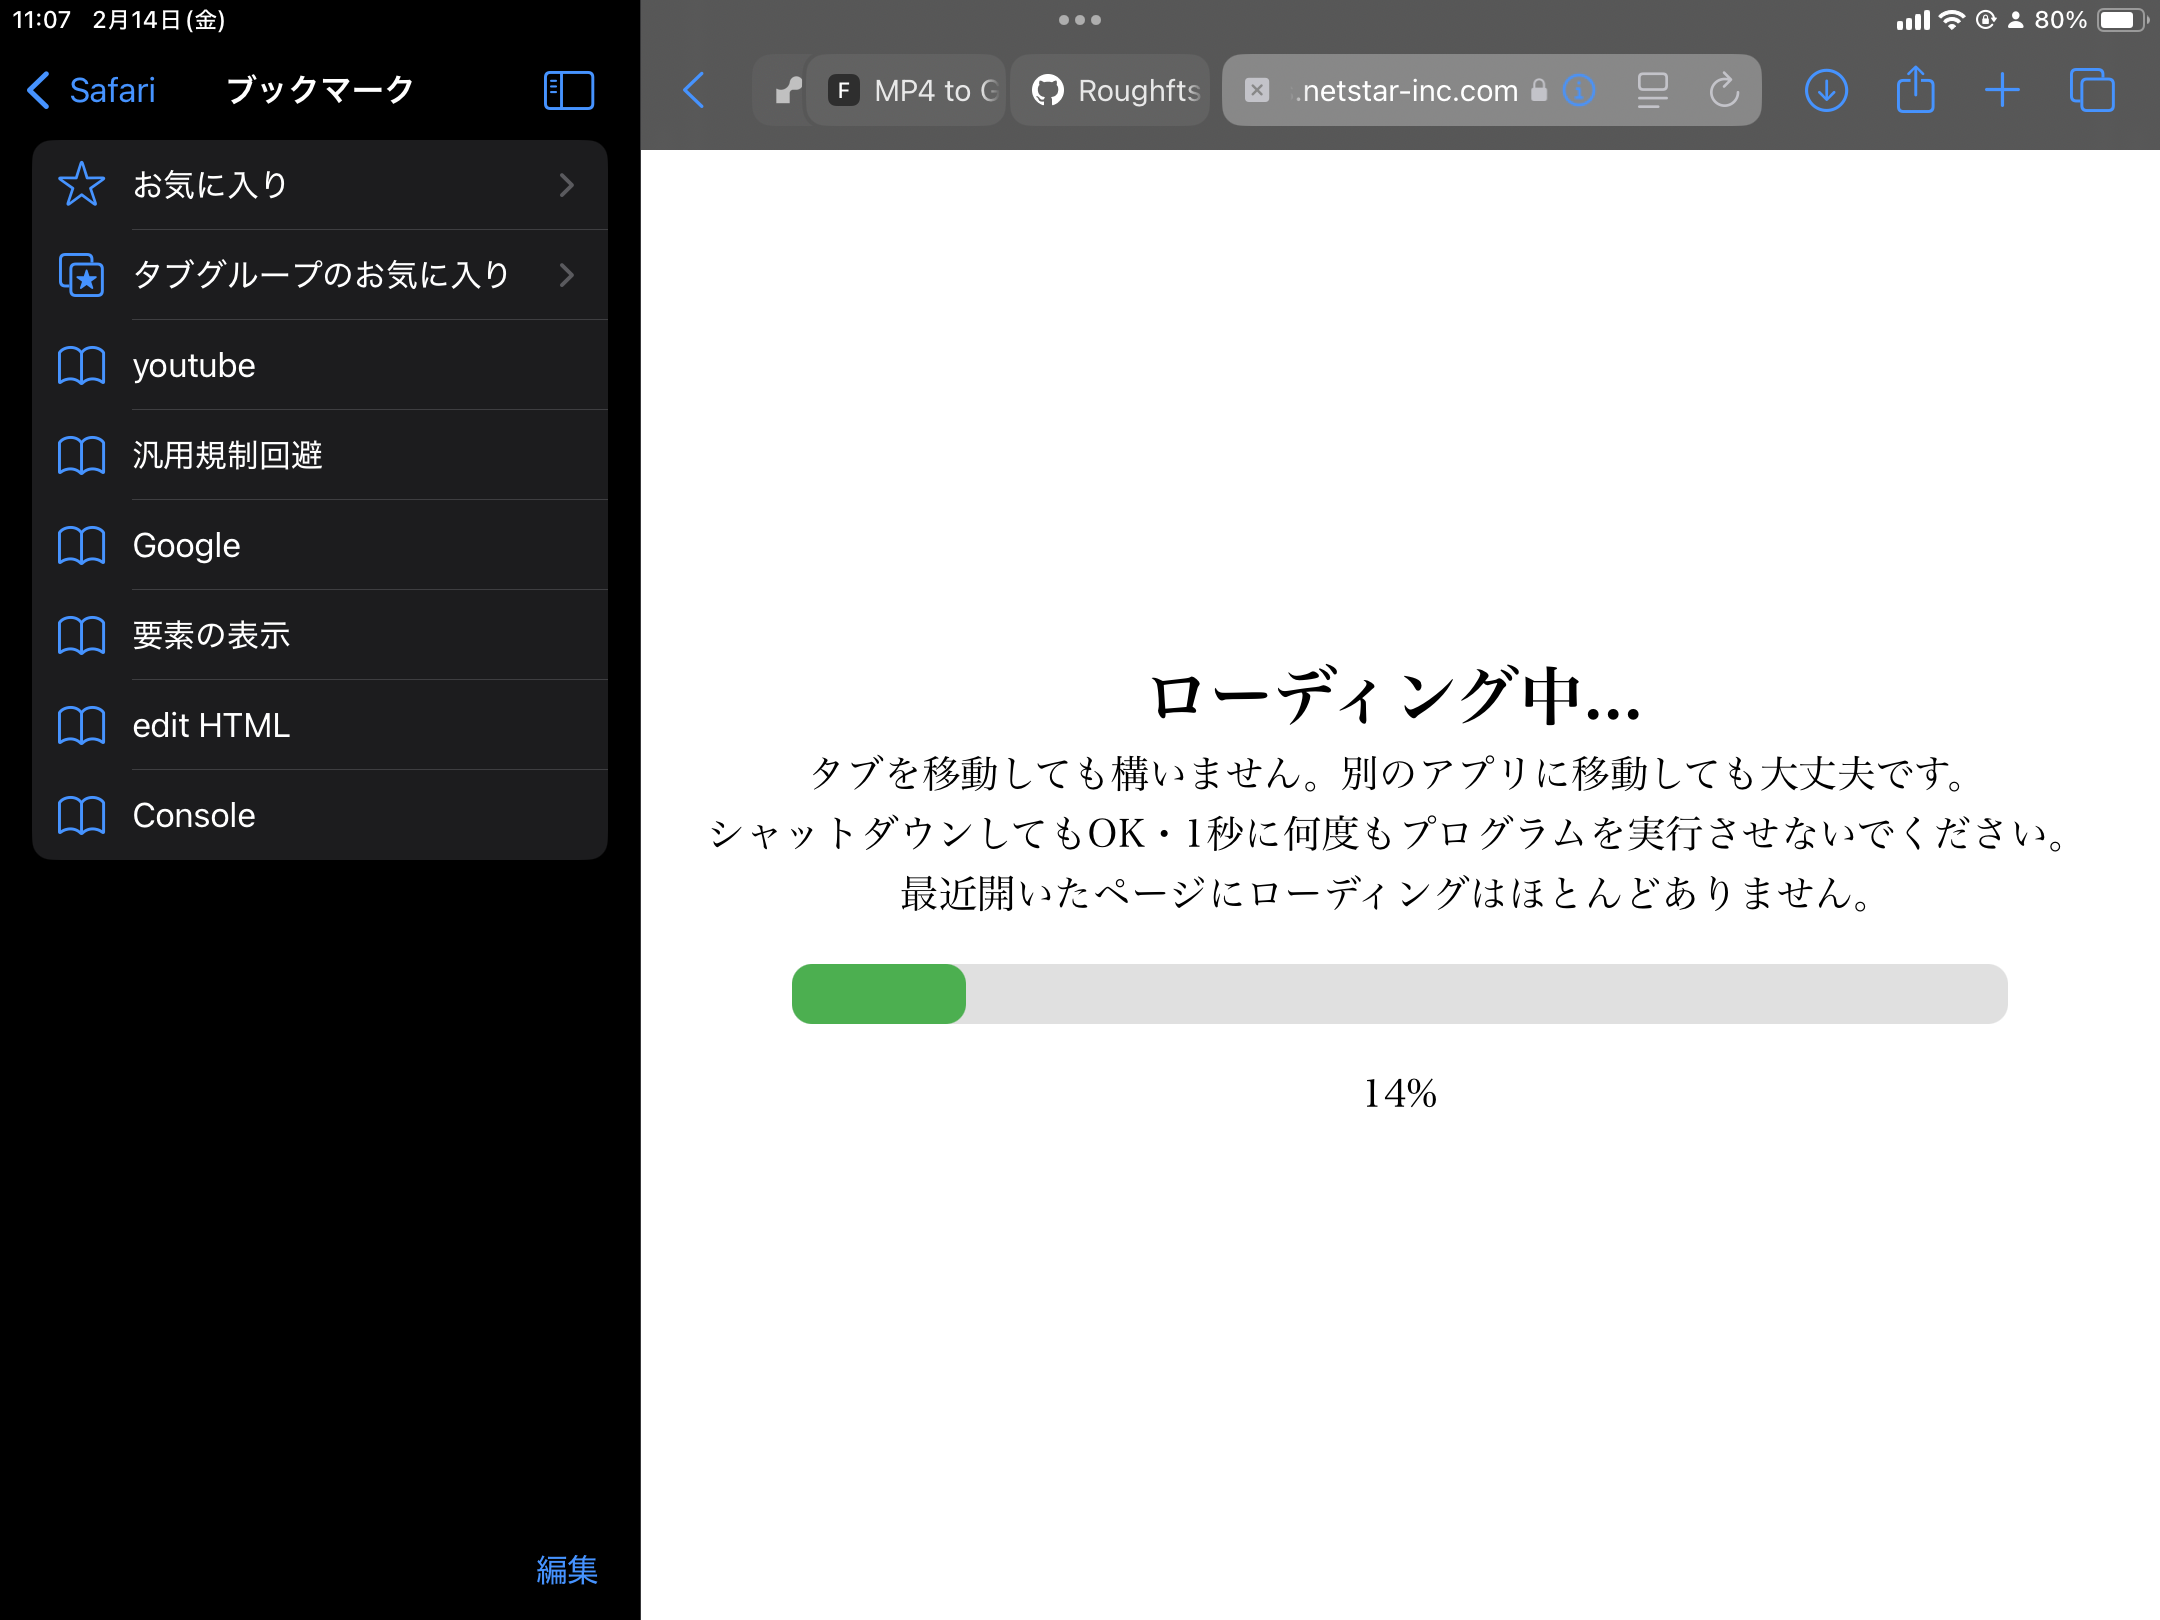
Task: Open the reader view icon in address bar
Action: 1652,91
